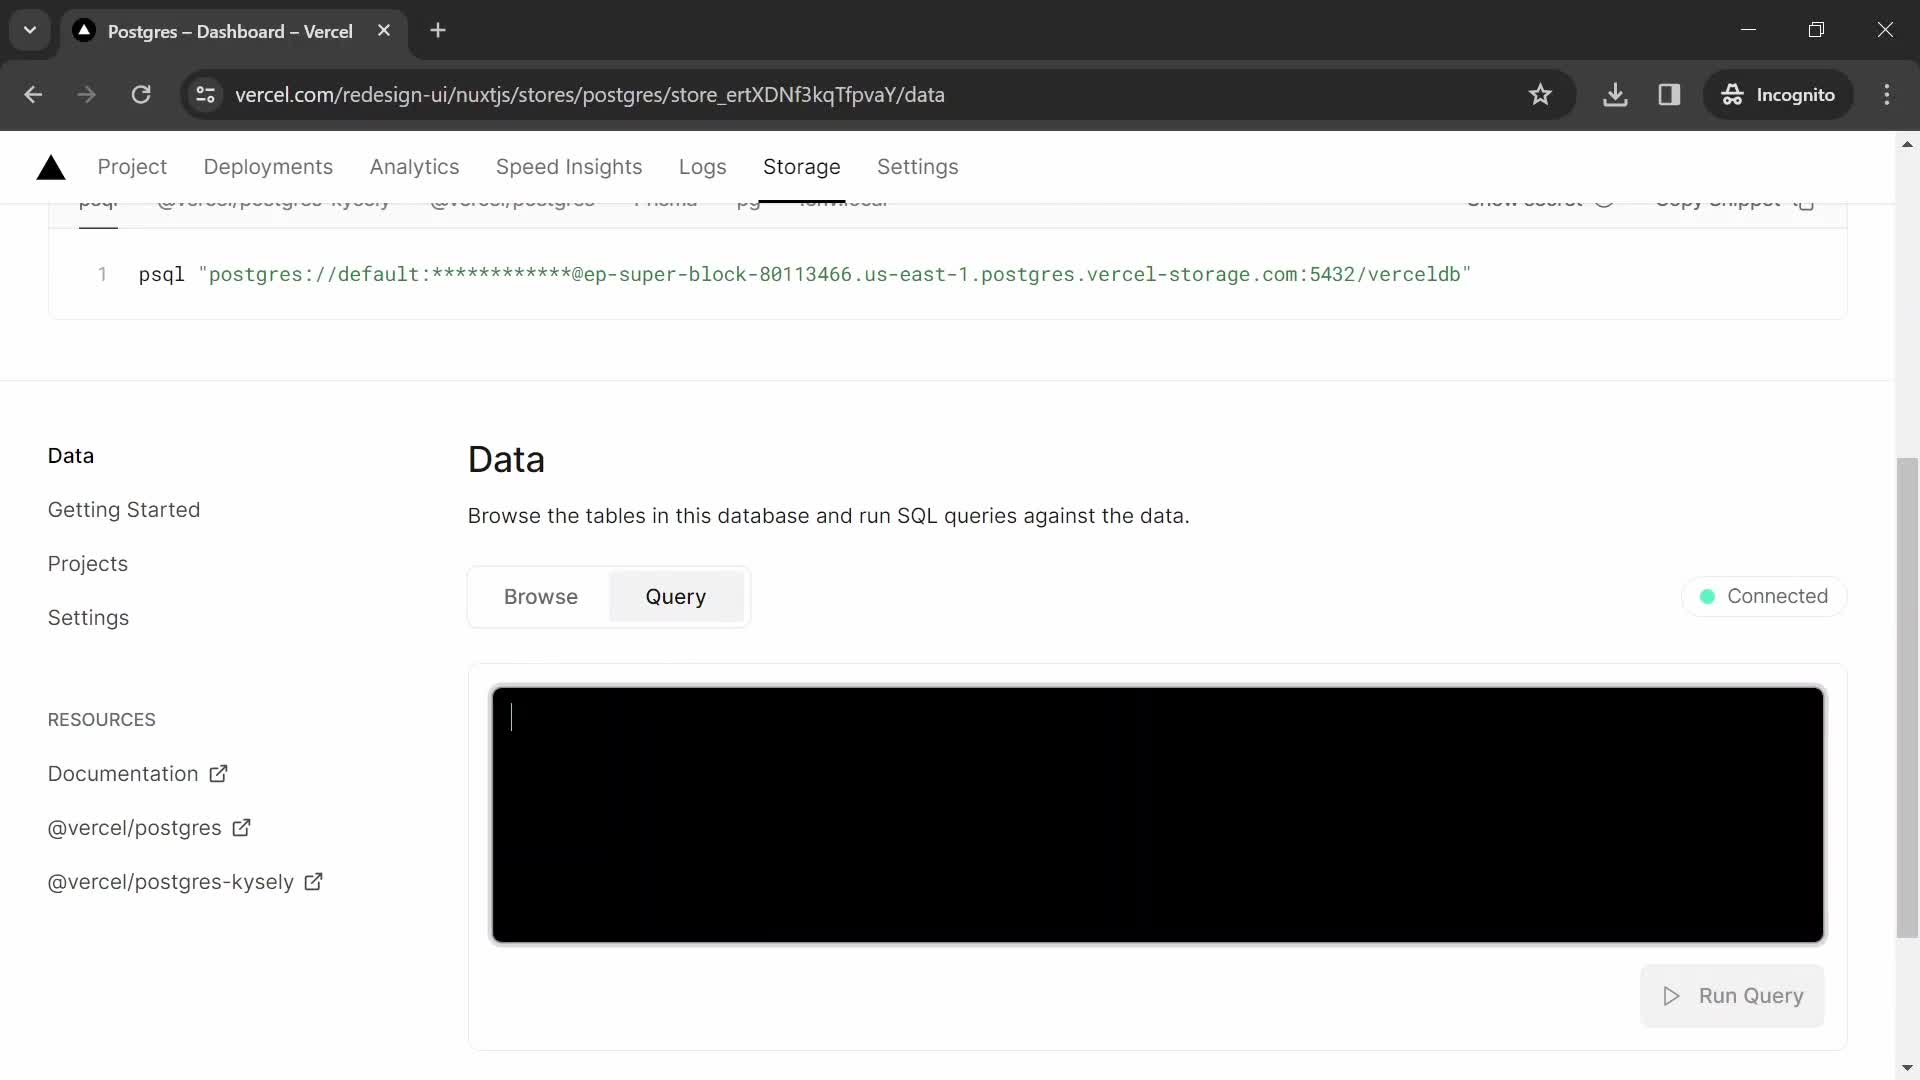Click the Documentation external link icon
Image resolution: width=1920 pixels, height=1080 pixels.
(219, 773)
